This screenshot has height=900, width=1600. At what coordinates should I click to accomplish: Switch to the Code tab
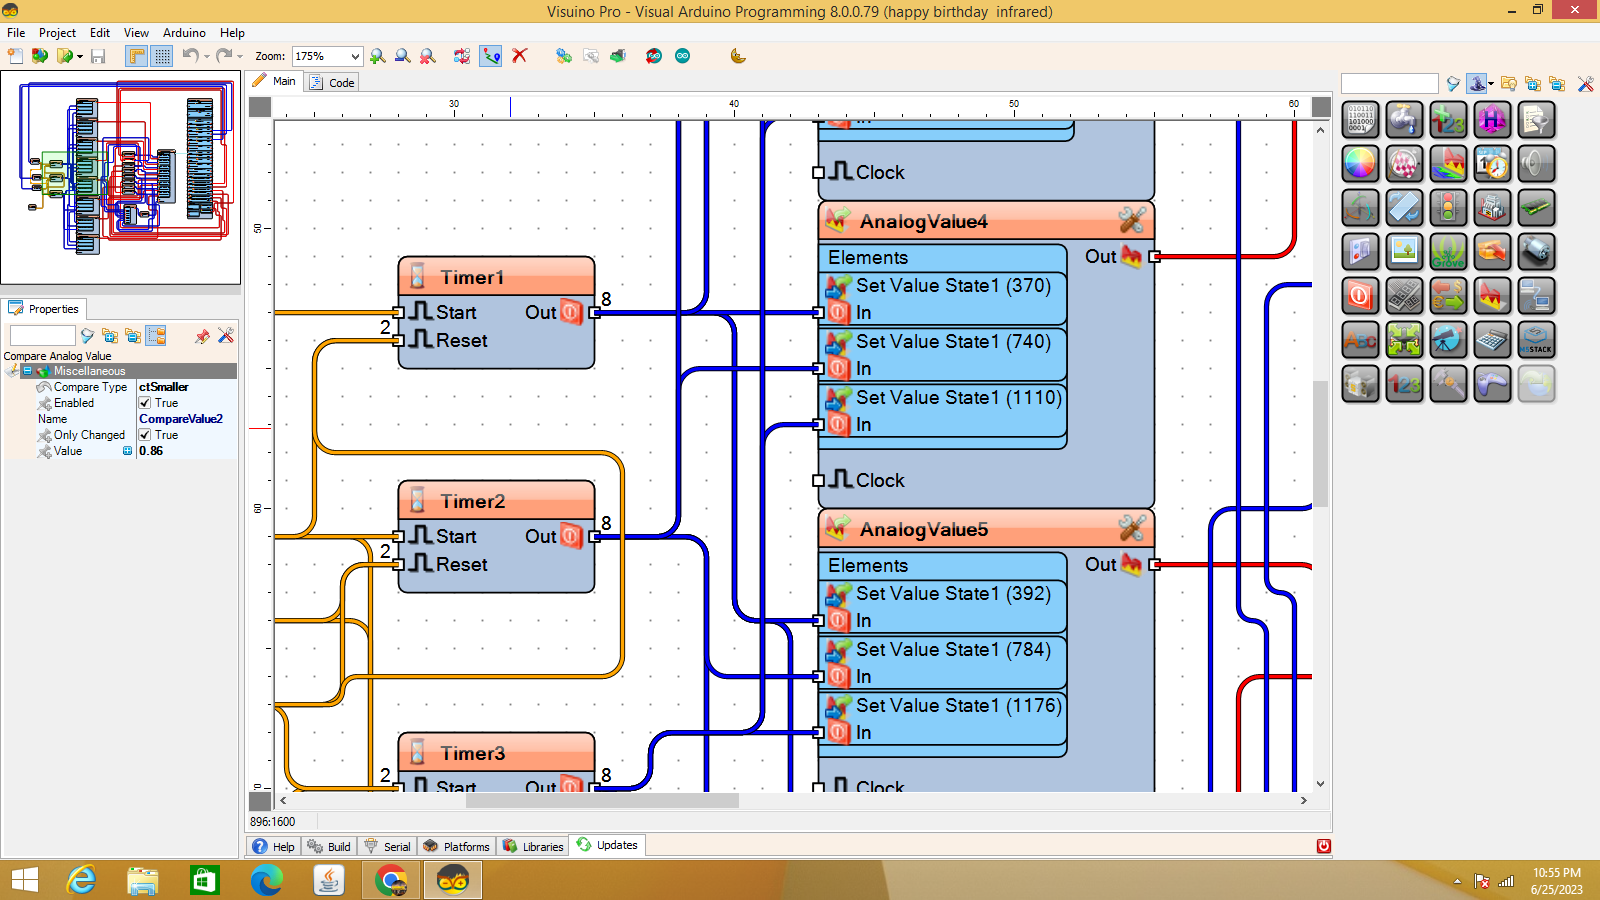coord(332,82)
